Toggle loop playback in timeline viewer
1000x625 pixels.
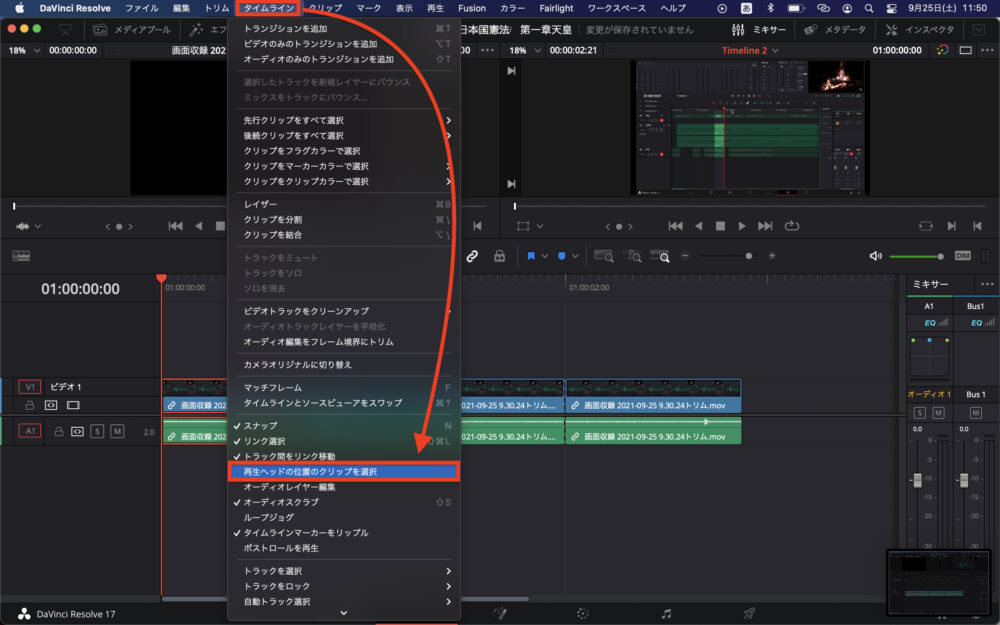tap(792, 226)
